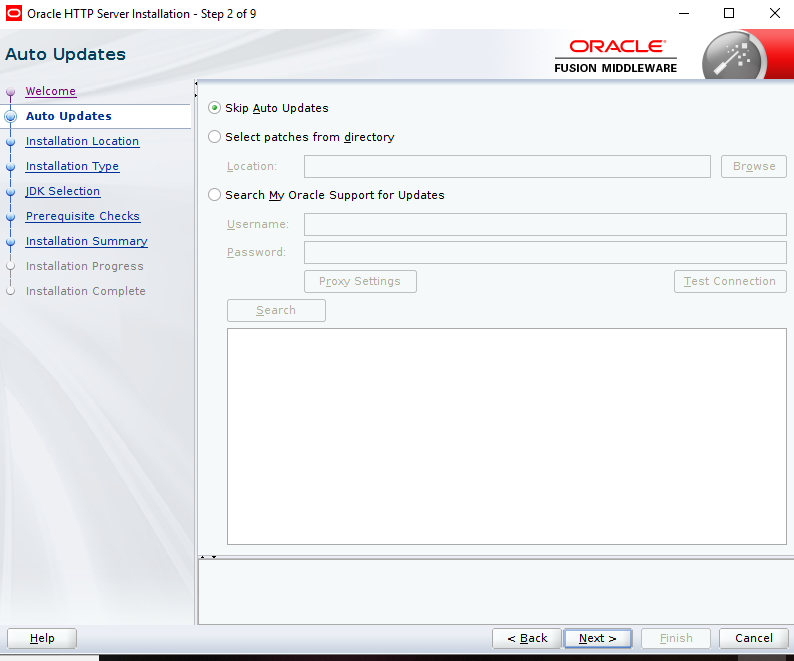Click the Next button
The height and width of the screenshot is (661, 794).
tap(598, 638)
